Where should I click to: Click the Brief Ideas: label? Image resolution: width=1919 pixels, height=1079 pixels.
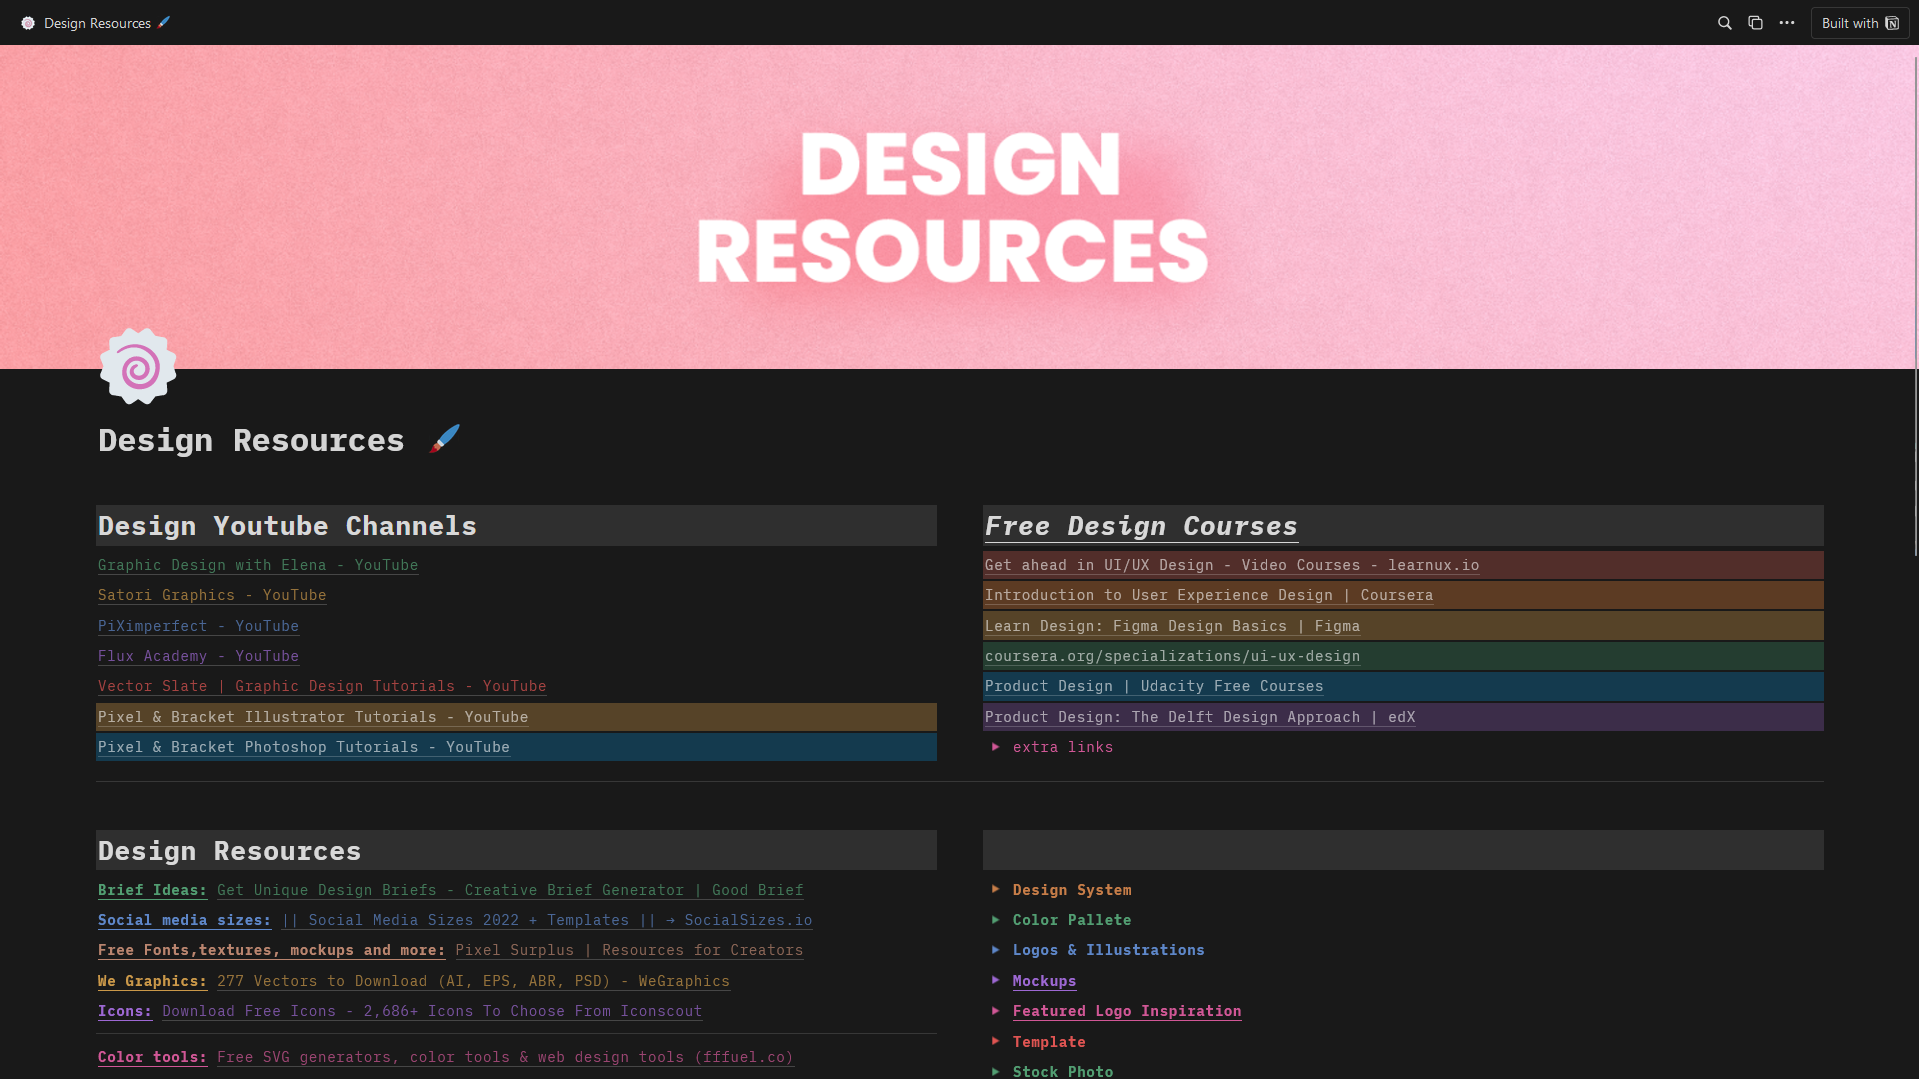click(152, 890)
